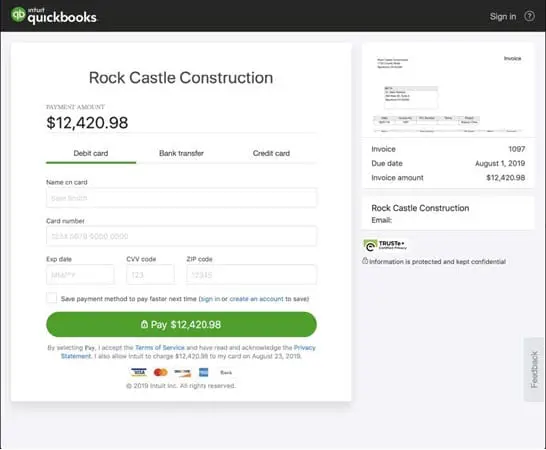Select the Debit card tab
Viewport: 546px width, 450px height.
click(91, 154)
